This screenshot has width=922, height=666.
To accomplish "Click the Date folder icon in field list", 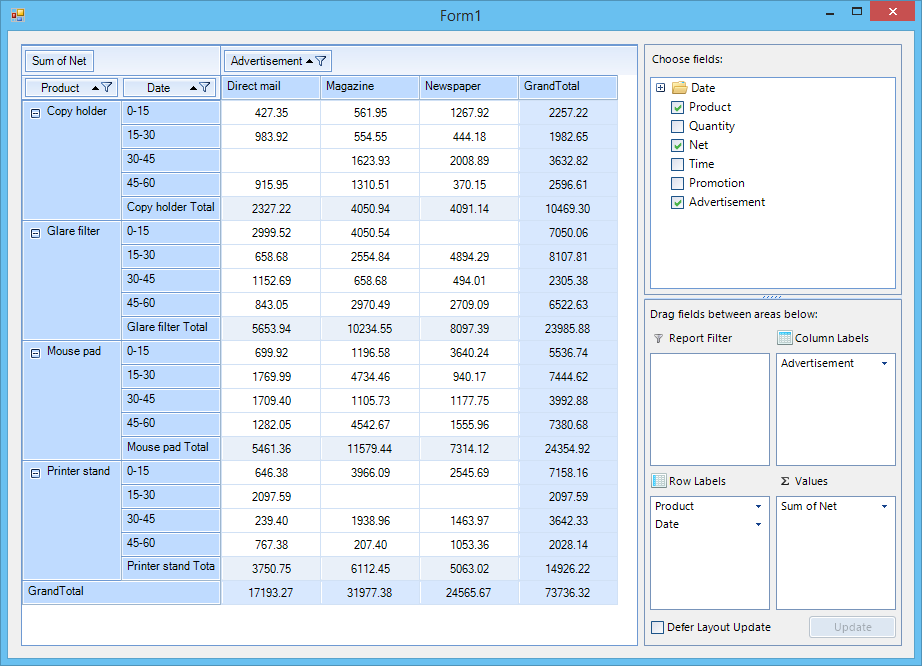I will pos(679,88).
